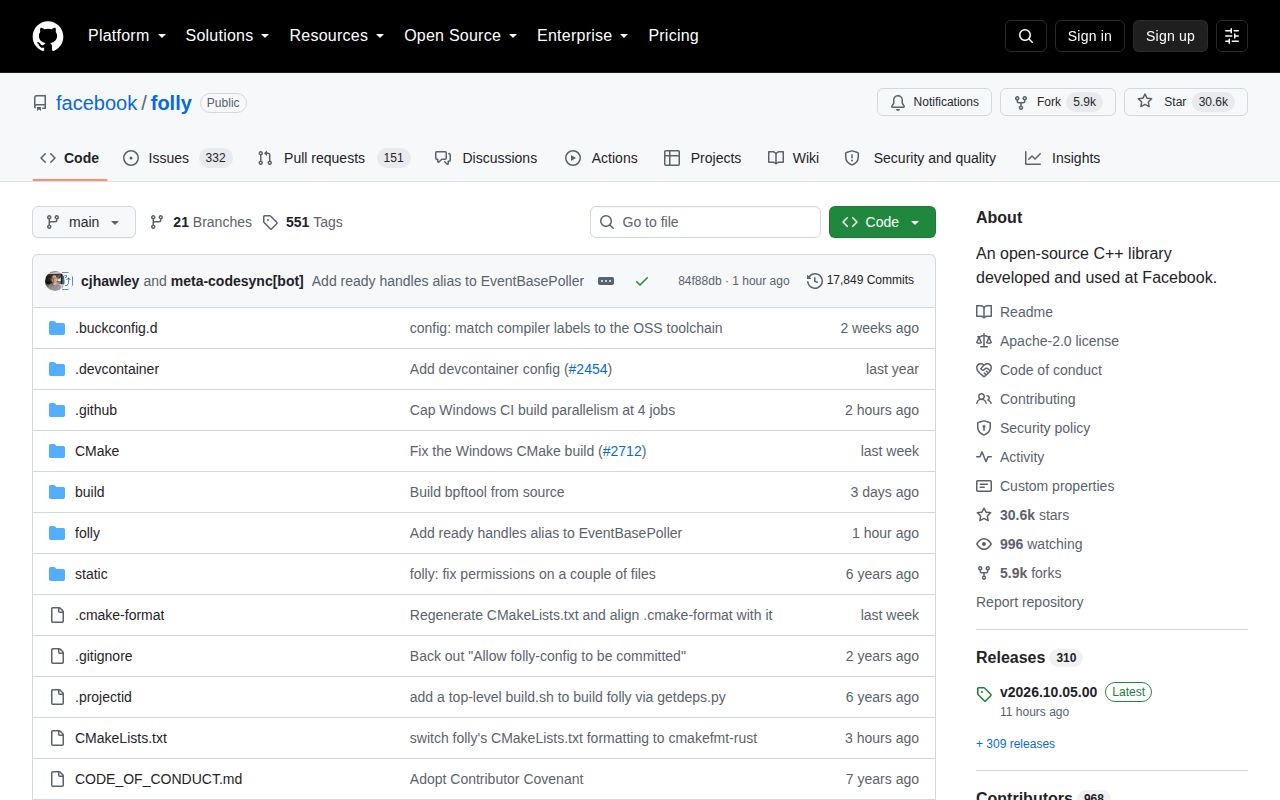
Task: Open the folly folder icon
Action: coord(57,533)
